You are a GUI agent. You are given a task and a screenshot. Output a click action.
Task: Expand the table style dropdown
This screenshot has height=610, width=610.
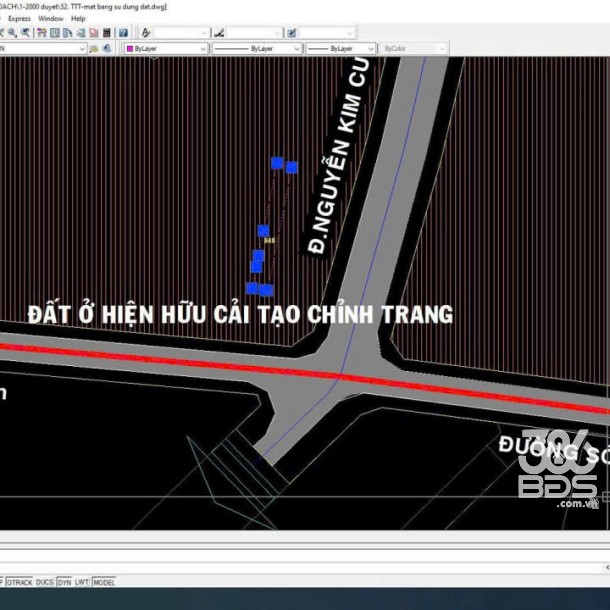pyautogui.click(x=350, y=33)
